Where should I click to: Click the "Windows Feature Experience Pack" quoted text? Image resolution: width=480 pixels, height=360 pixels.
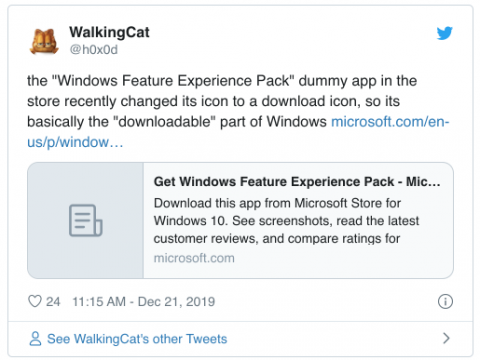[173, 81]
